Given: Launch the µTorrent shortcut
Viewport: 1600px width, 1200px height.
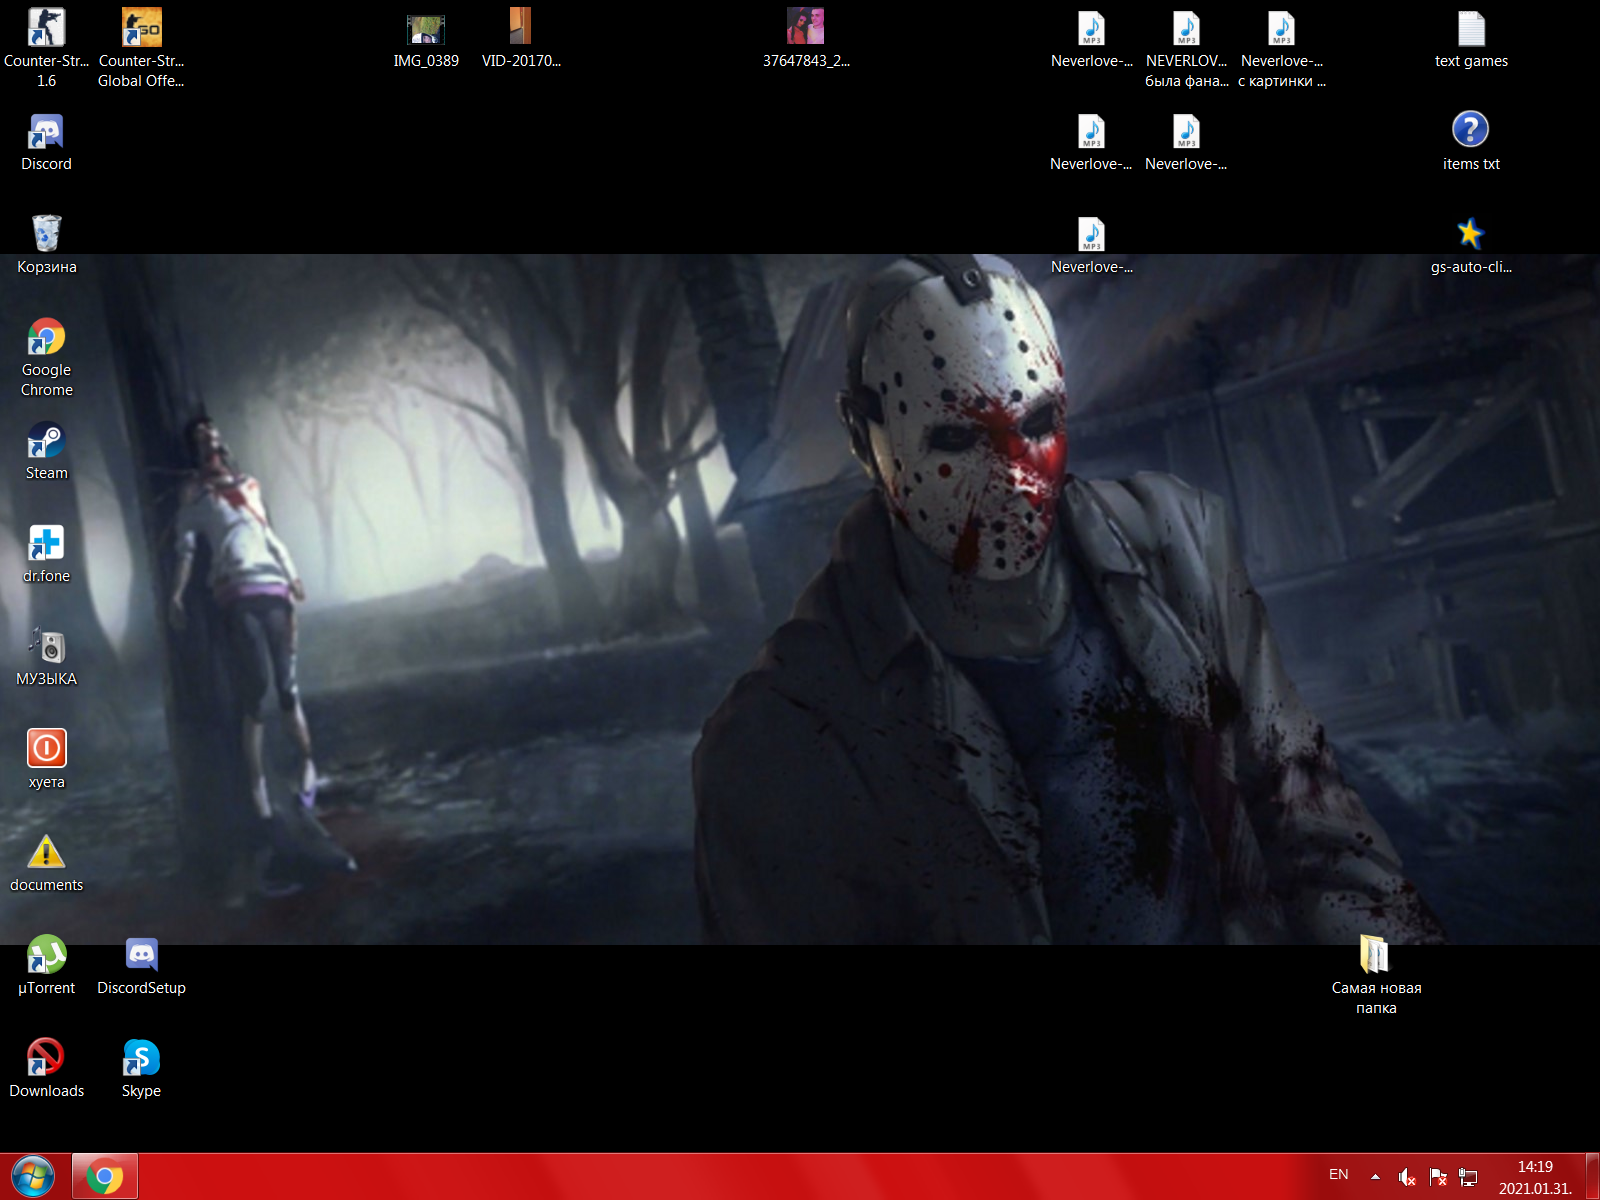Looking at the screenshot, I should tap(46, 966).
